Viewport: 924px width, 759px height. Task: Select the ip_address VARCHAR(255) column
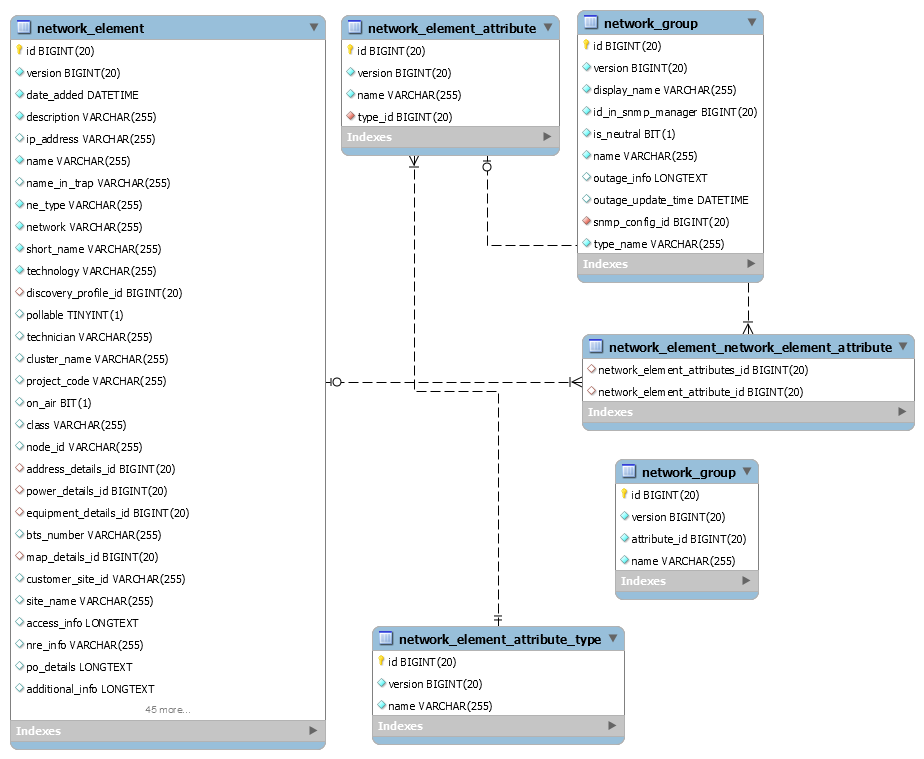(x=91, y=139)
